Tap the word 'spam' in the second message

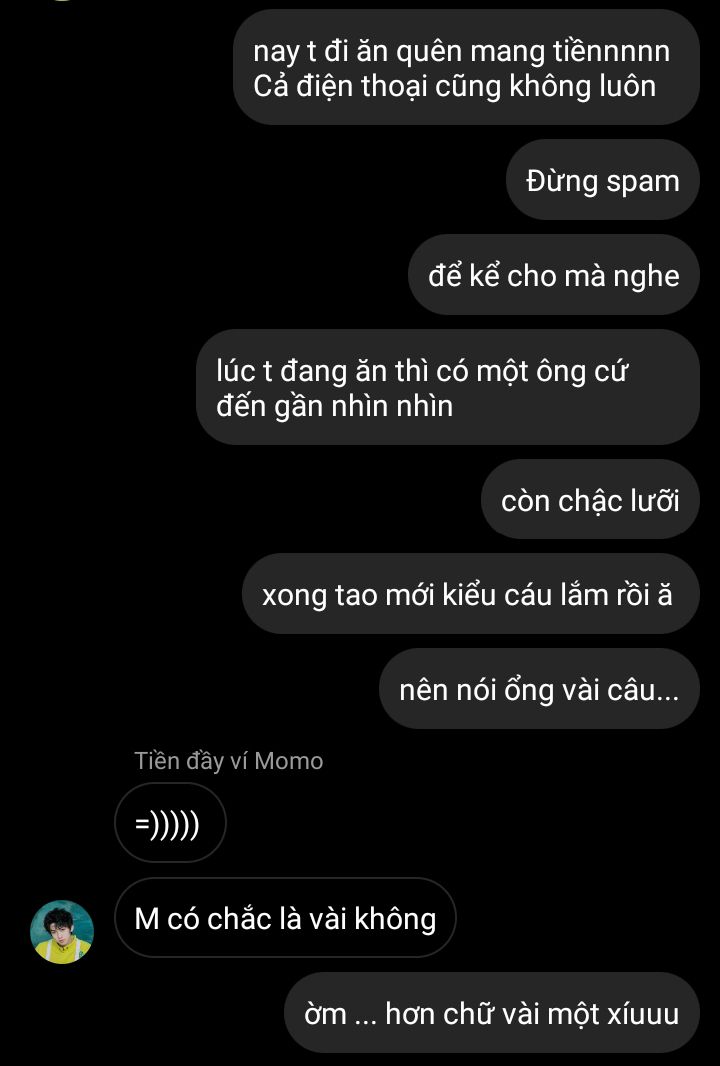coord(642,182)
